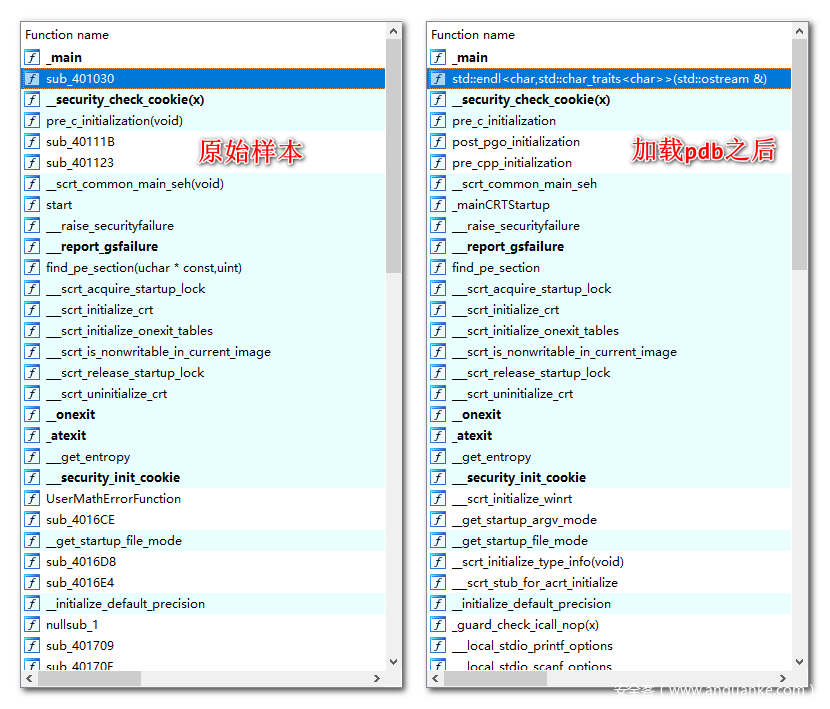The height and width of the screenshot is (709, 830).
Task: Select the sub_401030 function entry
Action: coord(80,78)
